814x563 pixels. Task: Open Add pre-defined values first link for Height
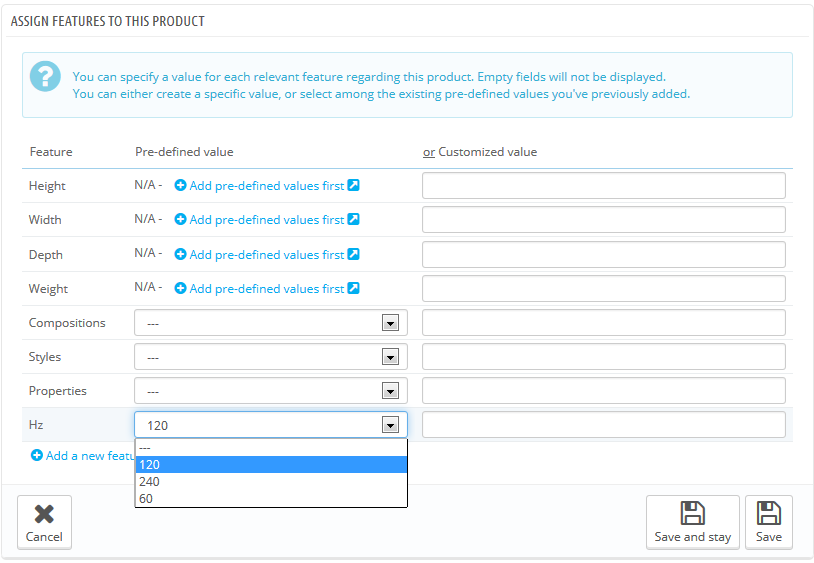[266, 185]
